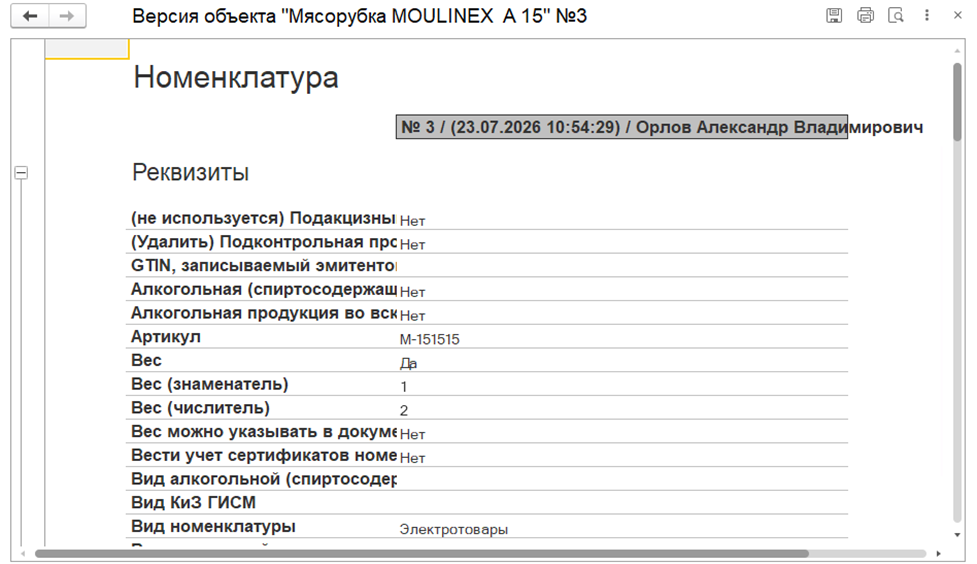Viewport: 977px width, 564px height.
Task: Click the horizontal scrollbar left arrow
Action: click(x=23, y=553)
